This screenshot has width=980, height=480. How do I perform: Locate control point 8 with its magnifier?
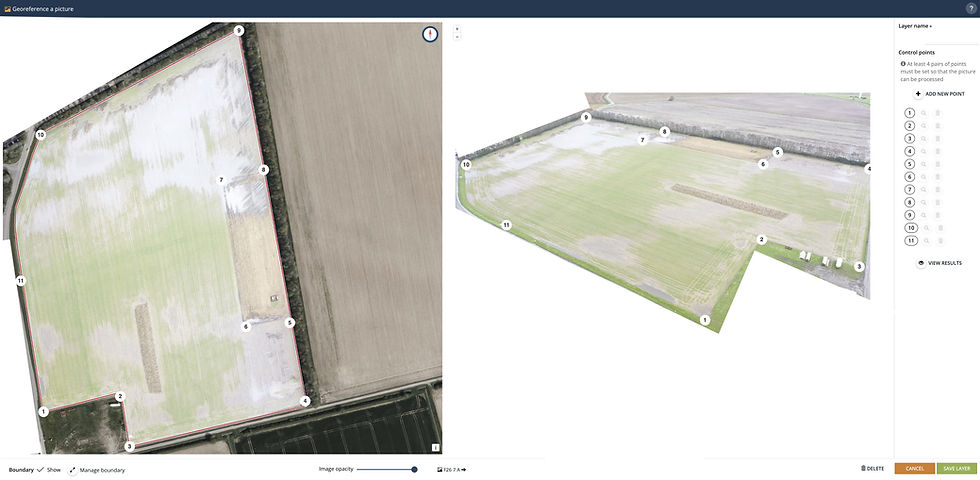pyautogui.click(x=923, y=202)
